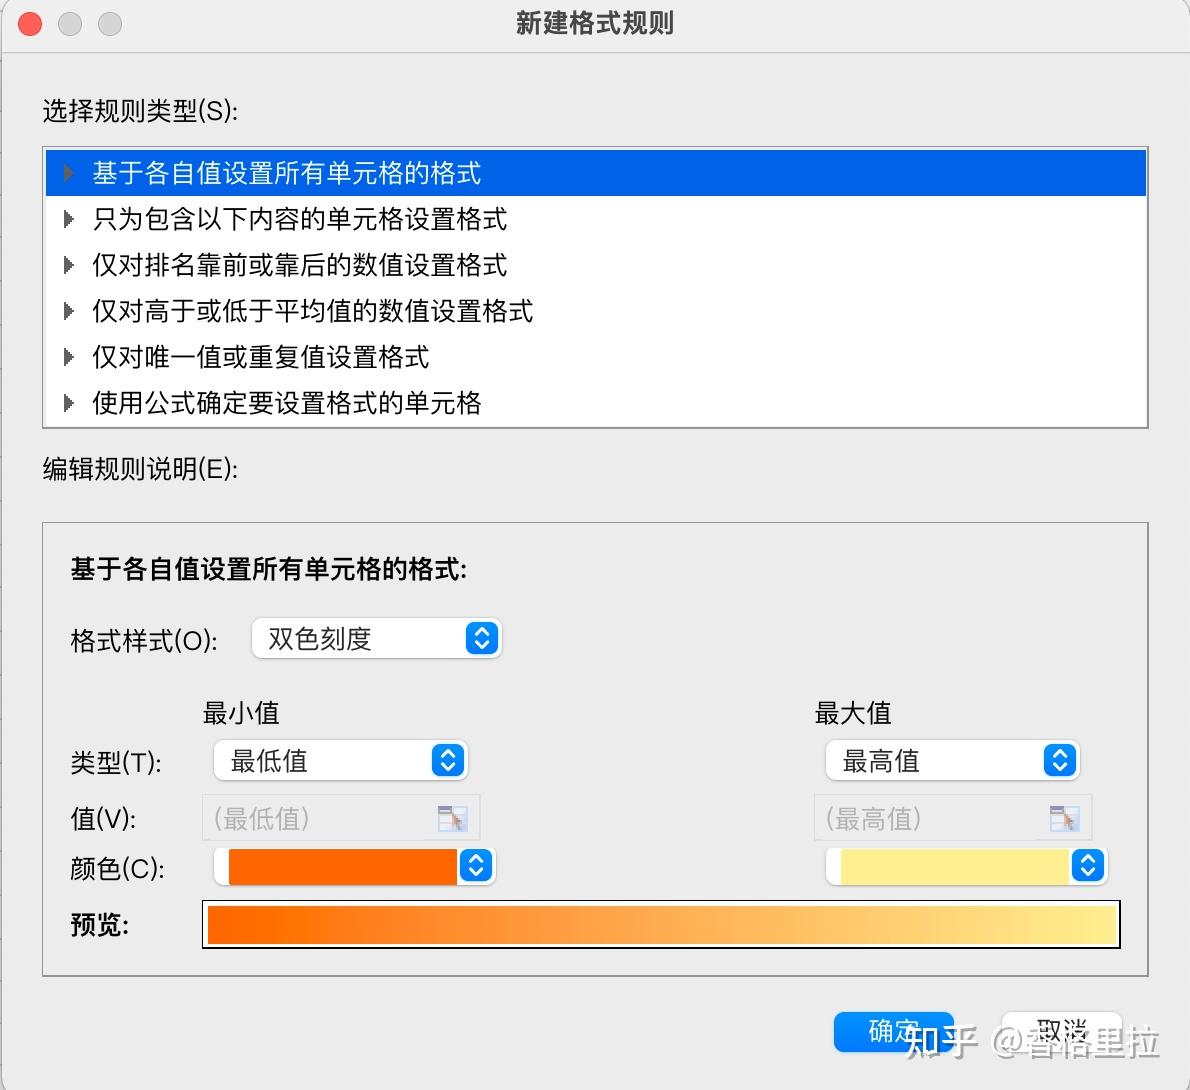Image resolution: width=1190 pixels, height=1090 pixels.
Task: Confirm with the 确定 button
Action: [x=893, y=1031]
